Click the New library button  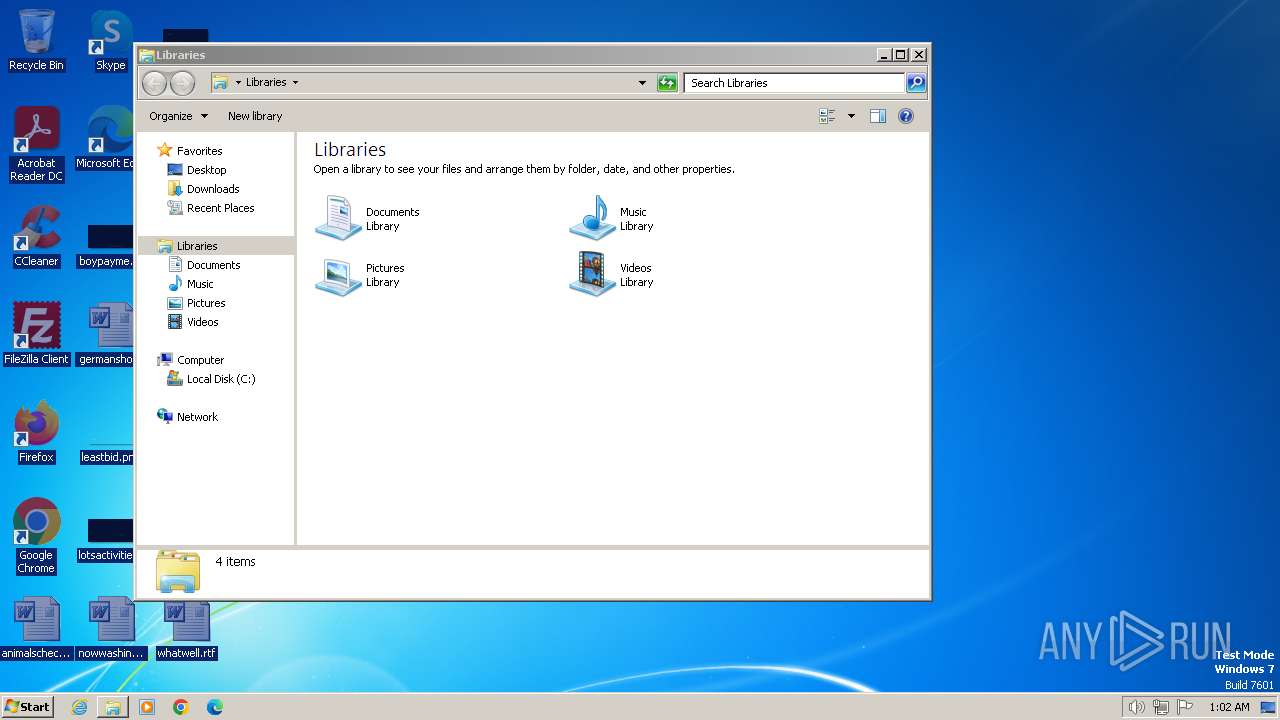pyautogui.click(x=255, y=116)
